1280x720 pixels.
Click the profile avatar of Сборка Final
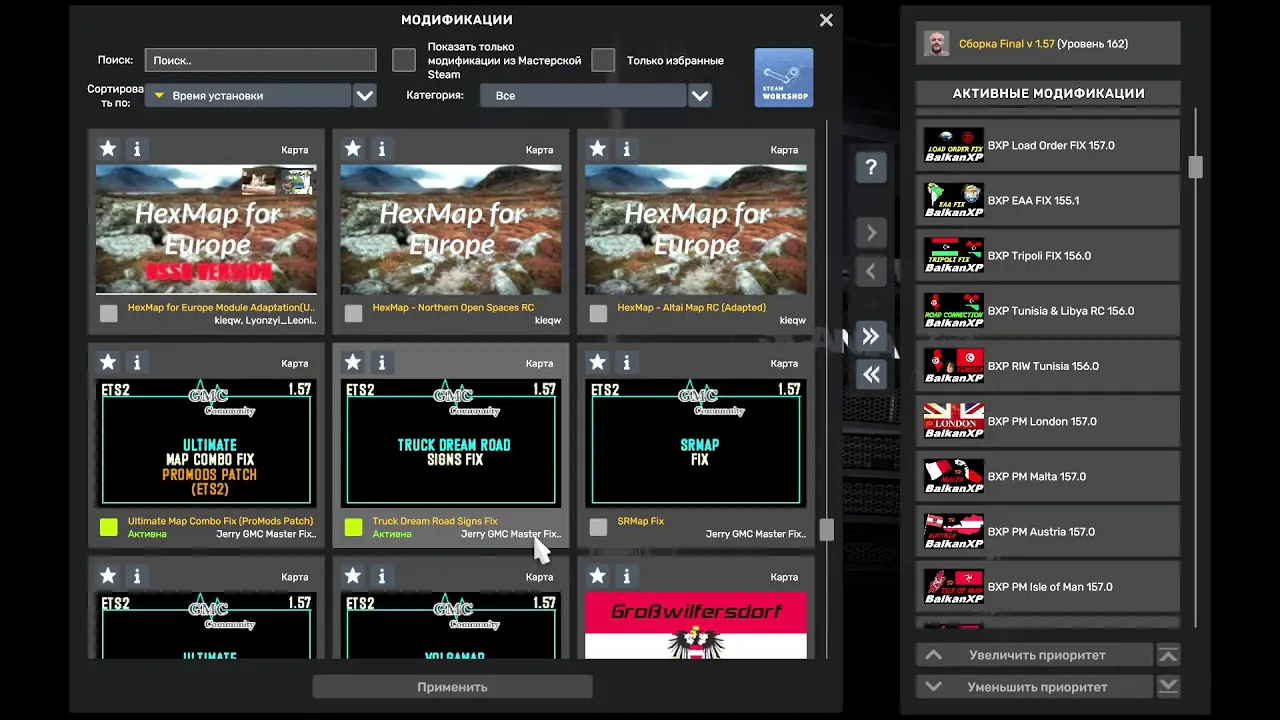(x=936, y=44)
